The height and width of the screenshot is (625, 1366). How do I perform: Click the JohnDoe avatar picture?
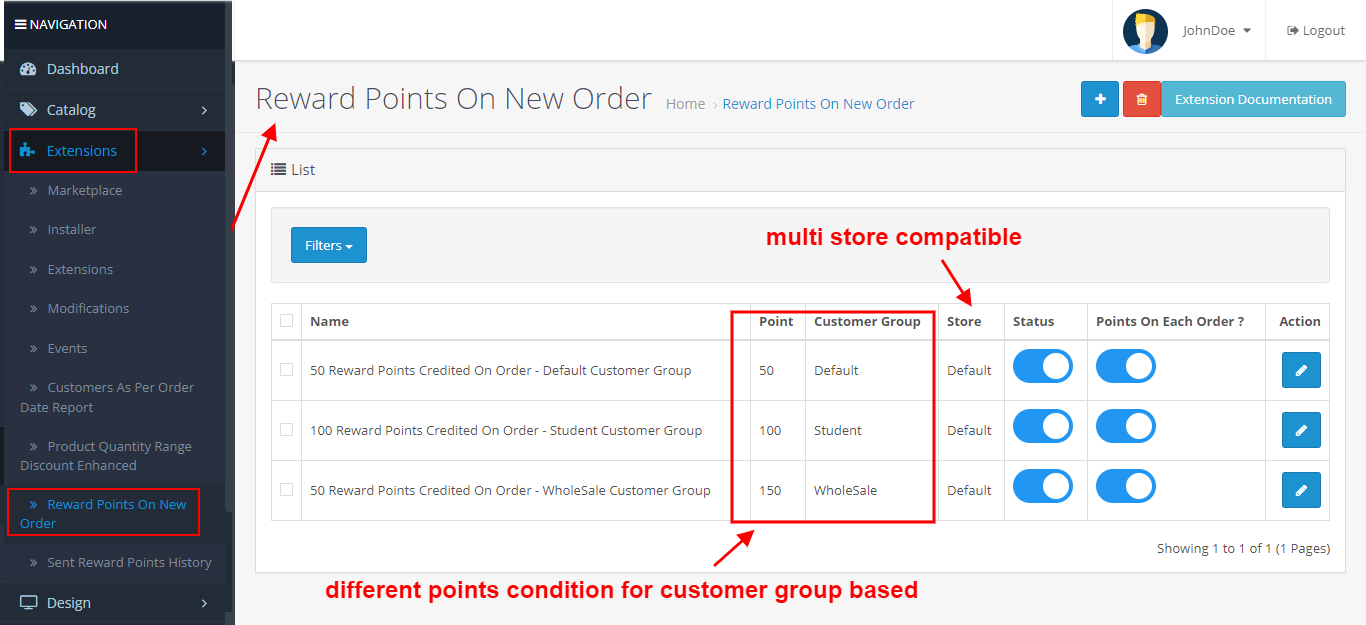tap(1145, 31)
